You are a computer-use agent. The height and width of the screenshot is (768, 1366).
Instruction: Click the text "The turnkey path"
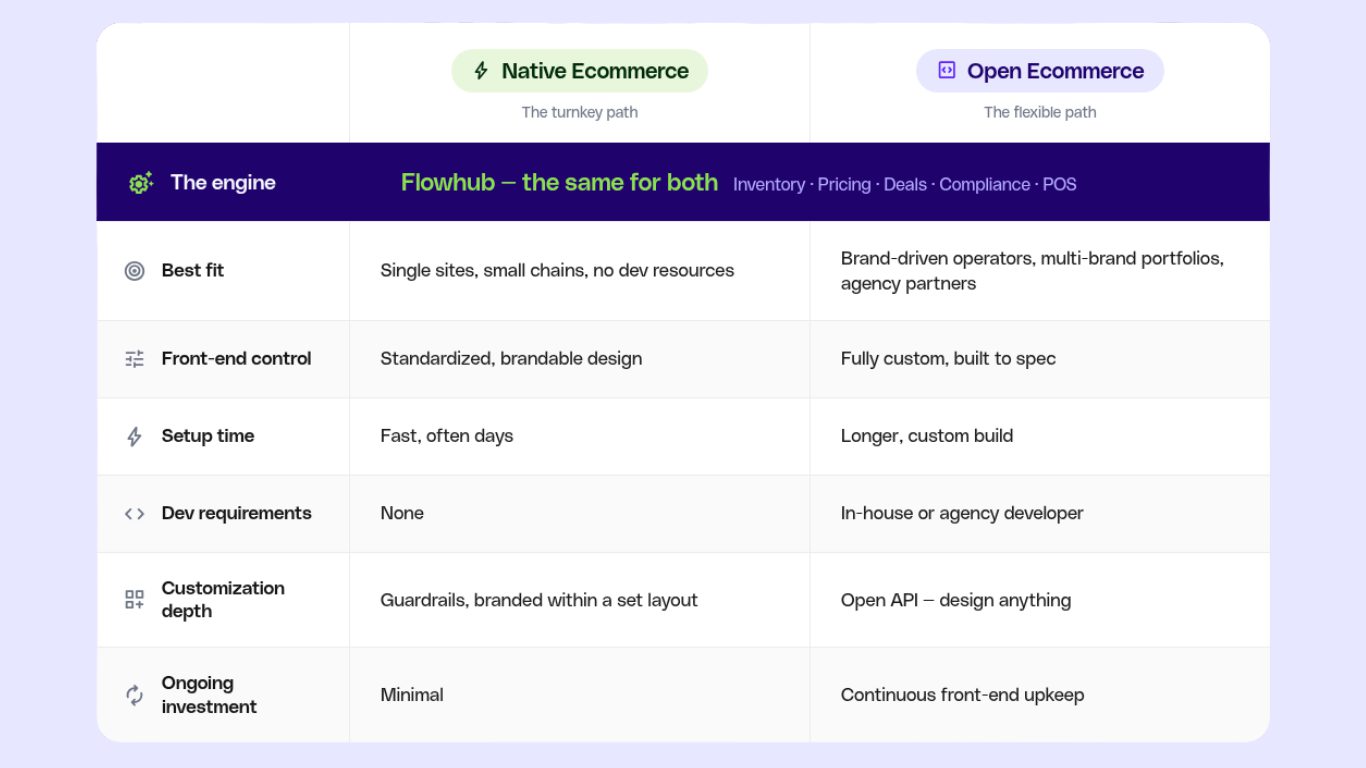pyautogui.click(x=579, y=112)
